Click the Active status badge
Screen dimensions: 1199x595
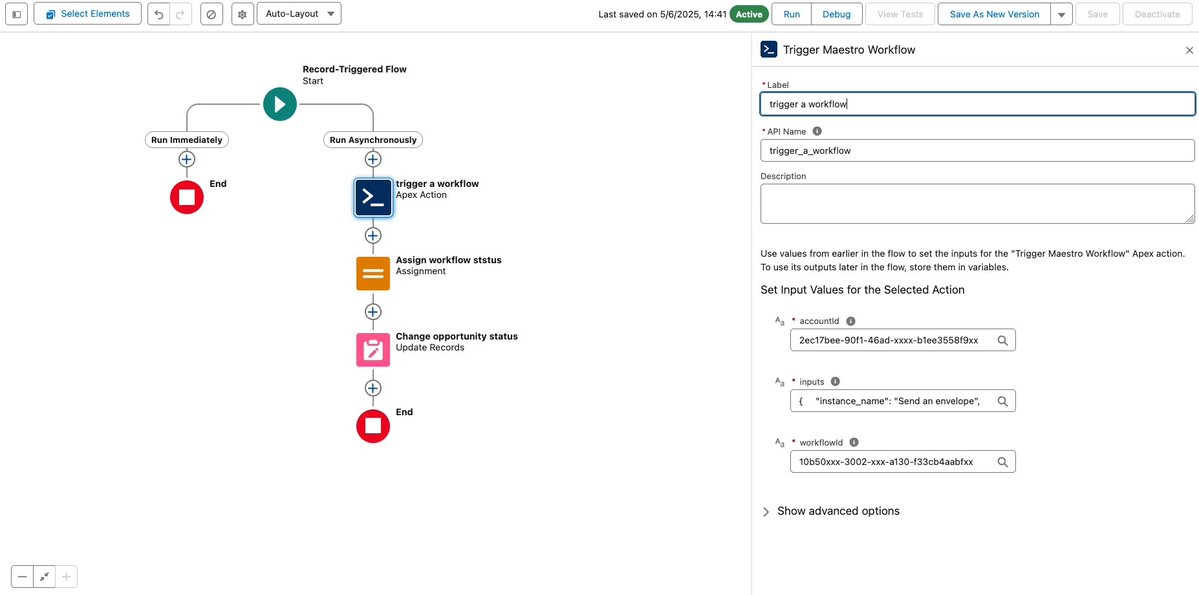pos(749,15)
